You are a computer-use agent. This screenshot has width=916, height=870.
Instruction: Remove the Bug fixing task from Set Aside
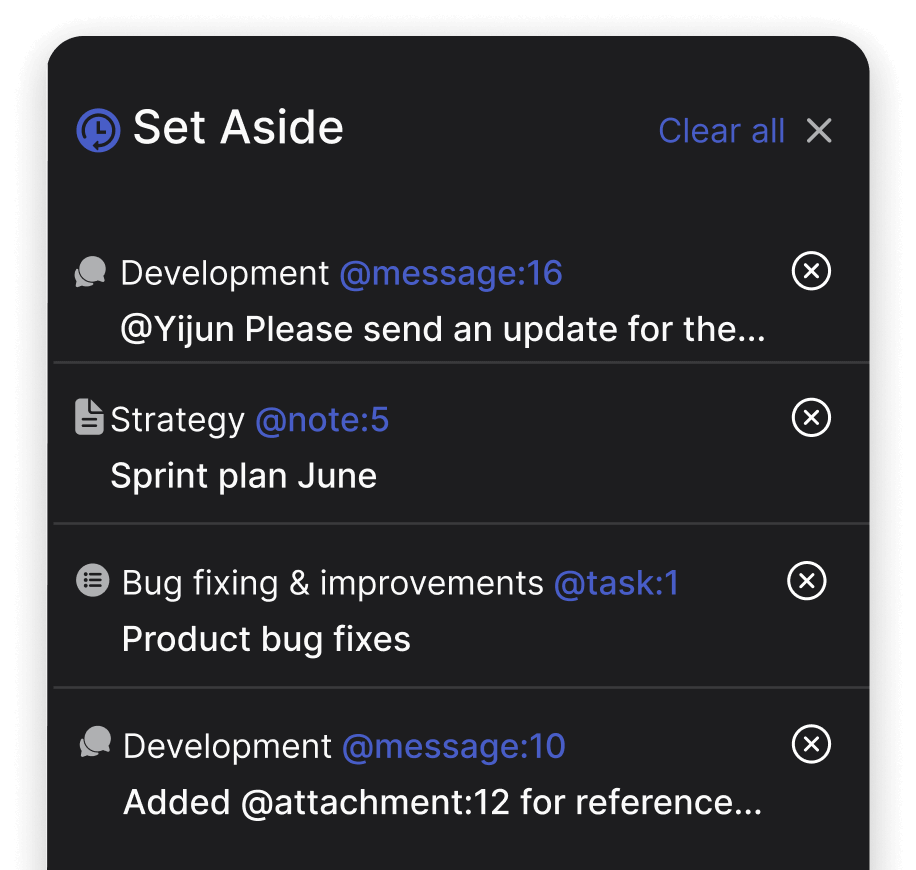[x=807, y=581]
